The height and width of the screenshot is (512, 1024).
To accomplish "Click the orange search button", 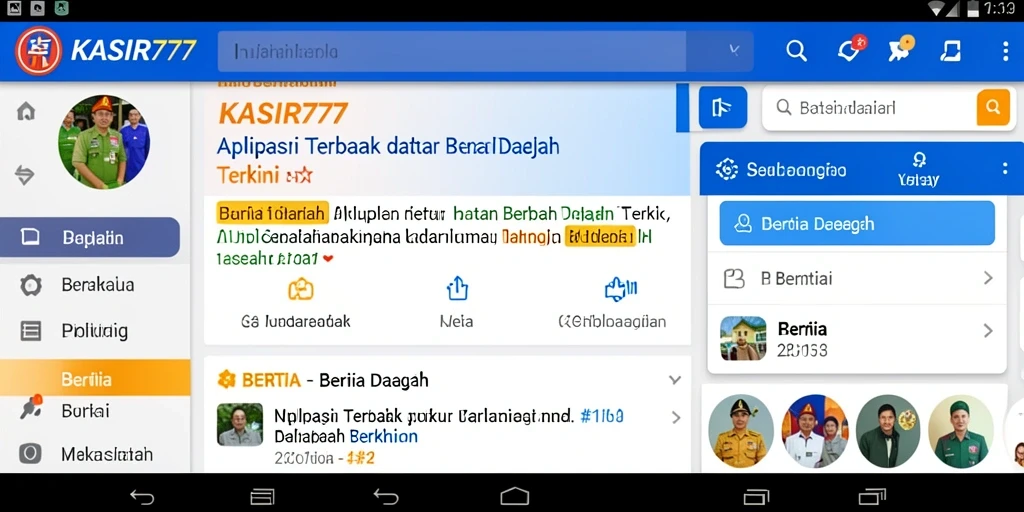I will pyautogui.click(x=993, y=107).
